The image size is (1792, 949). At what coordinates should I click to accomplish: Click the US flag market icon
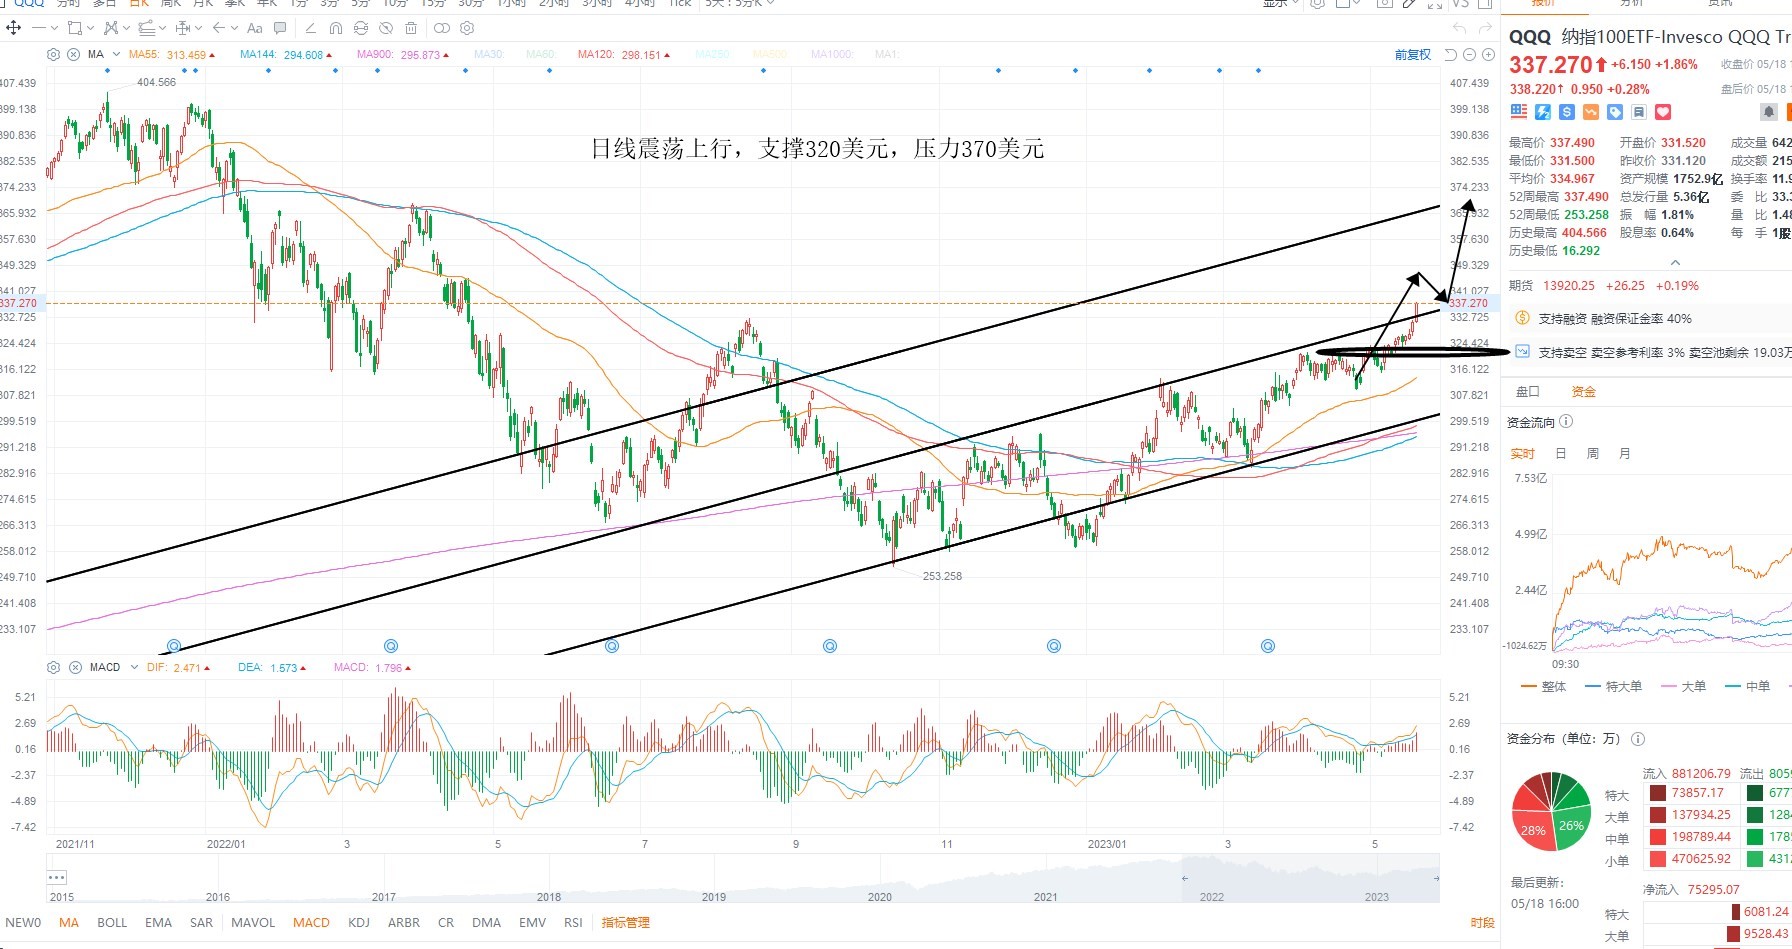click(x=1519, y=112)
